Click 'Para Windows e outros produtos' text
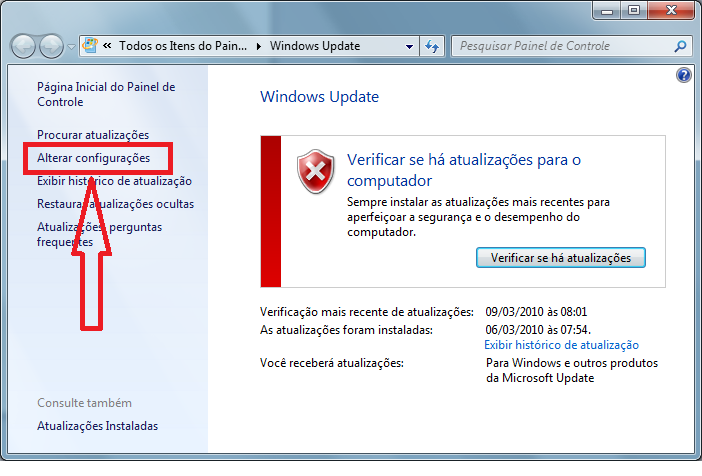The height and width of the screenshot is (476, 702). coord(572,363)
